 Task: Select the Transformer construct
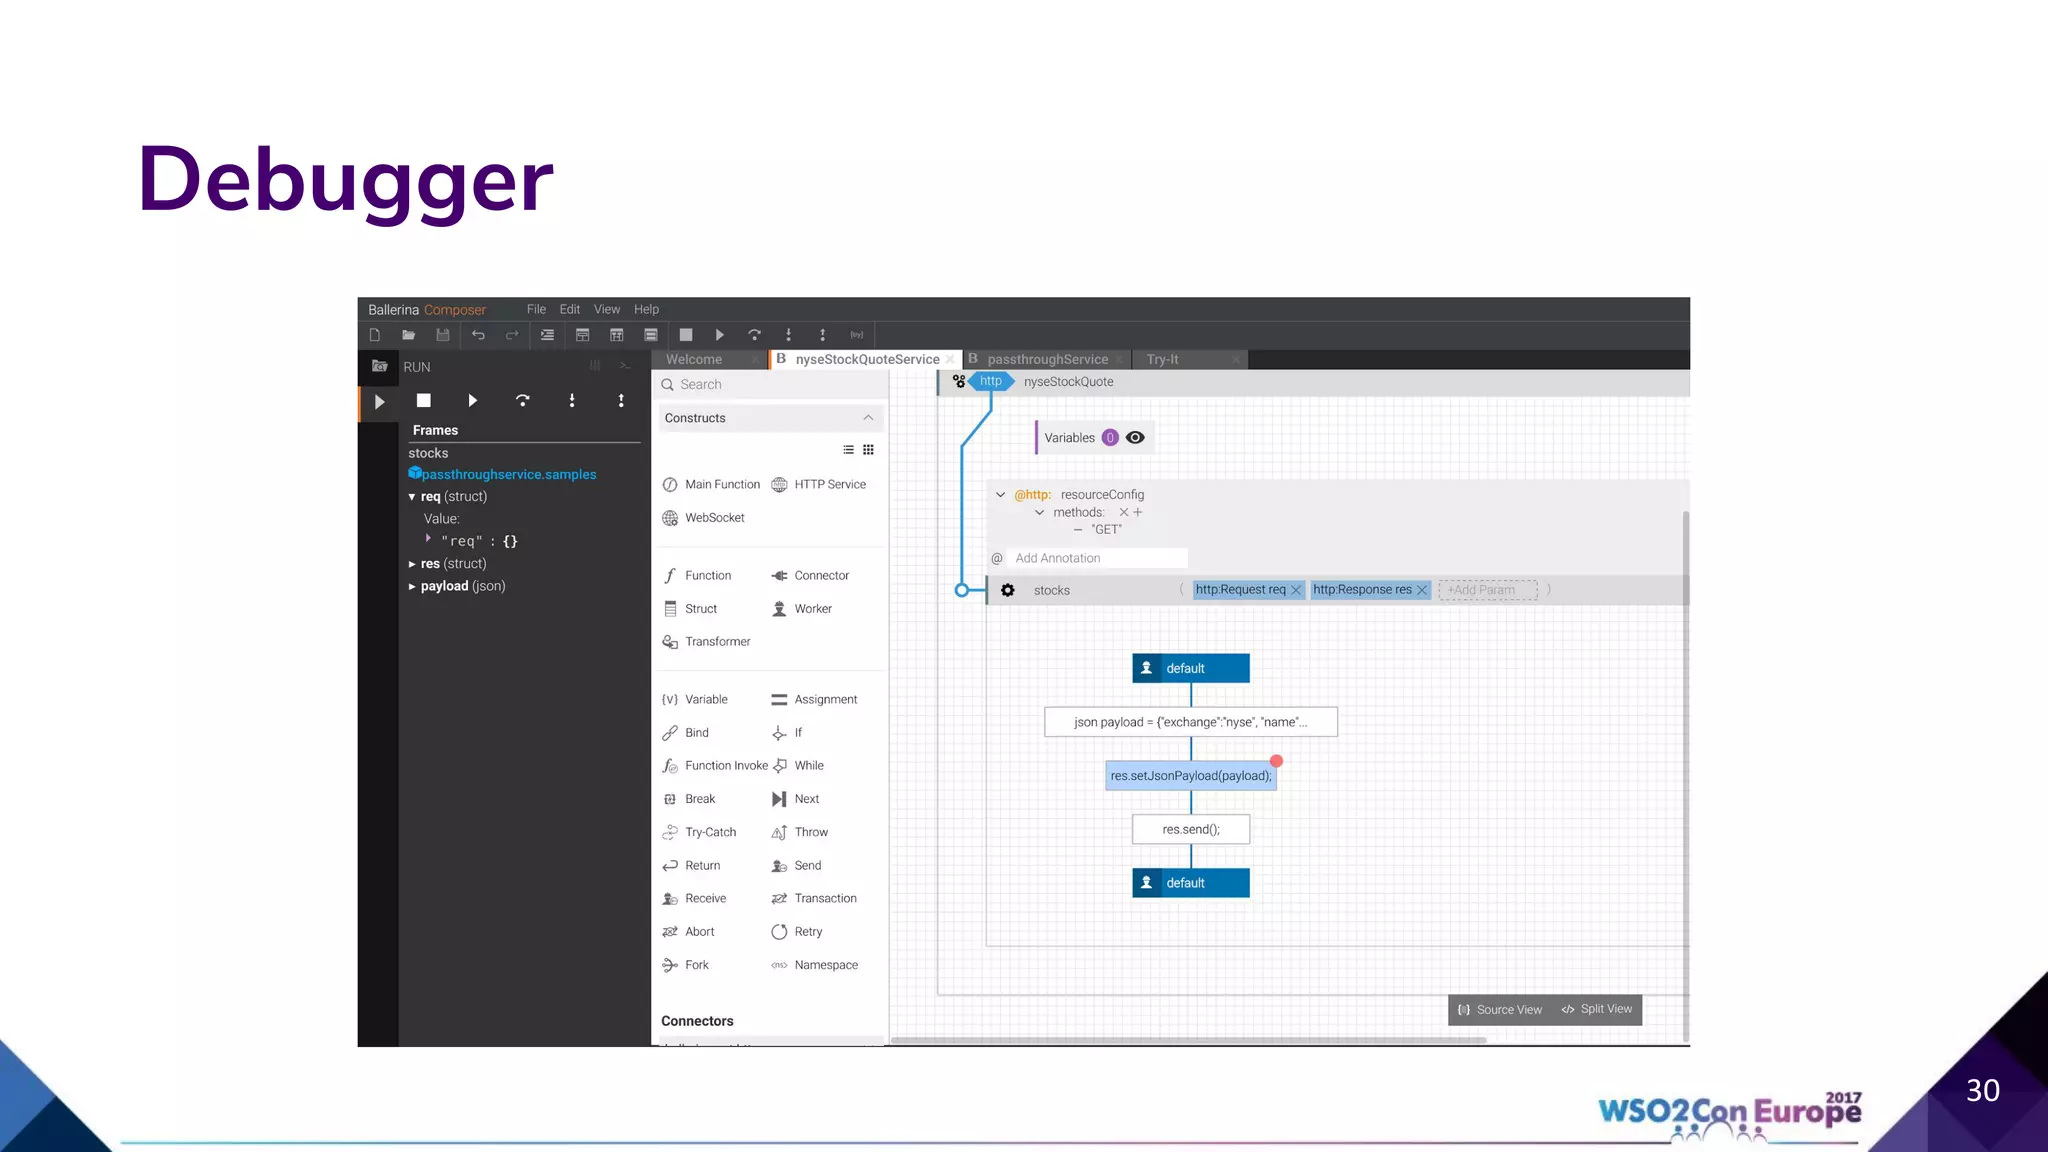point(706,641)
